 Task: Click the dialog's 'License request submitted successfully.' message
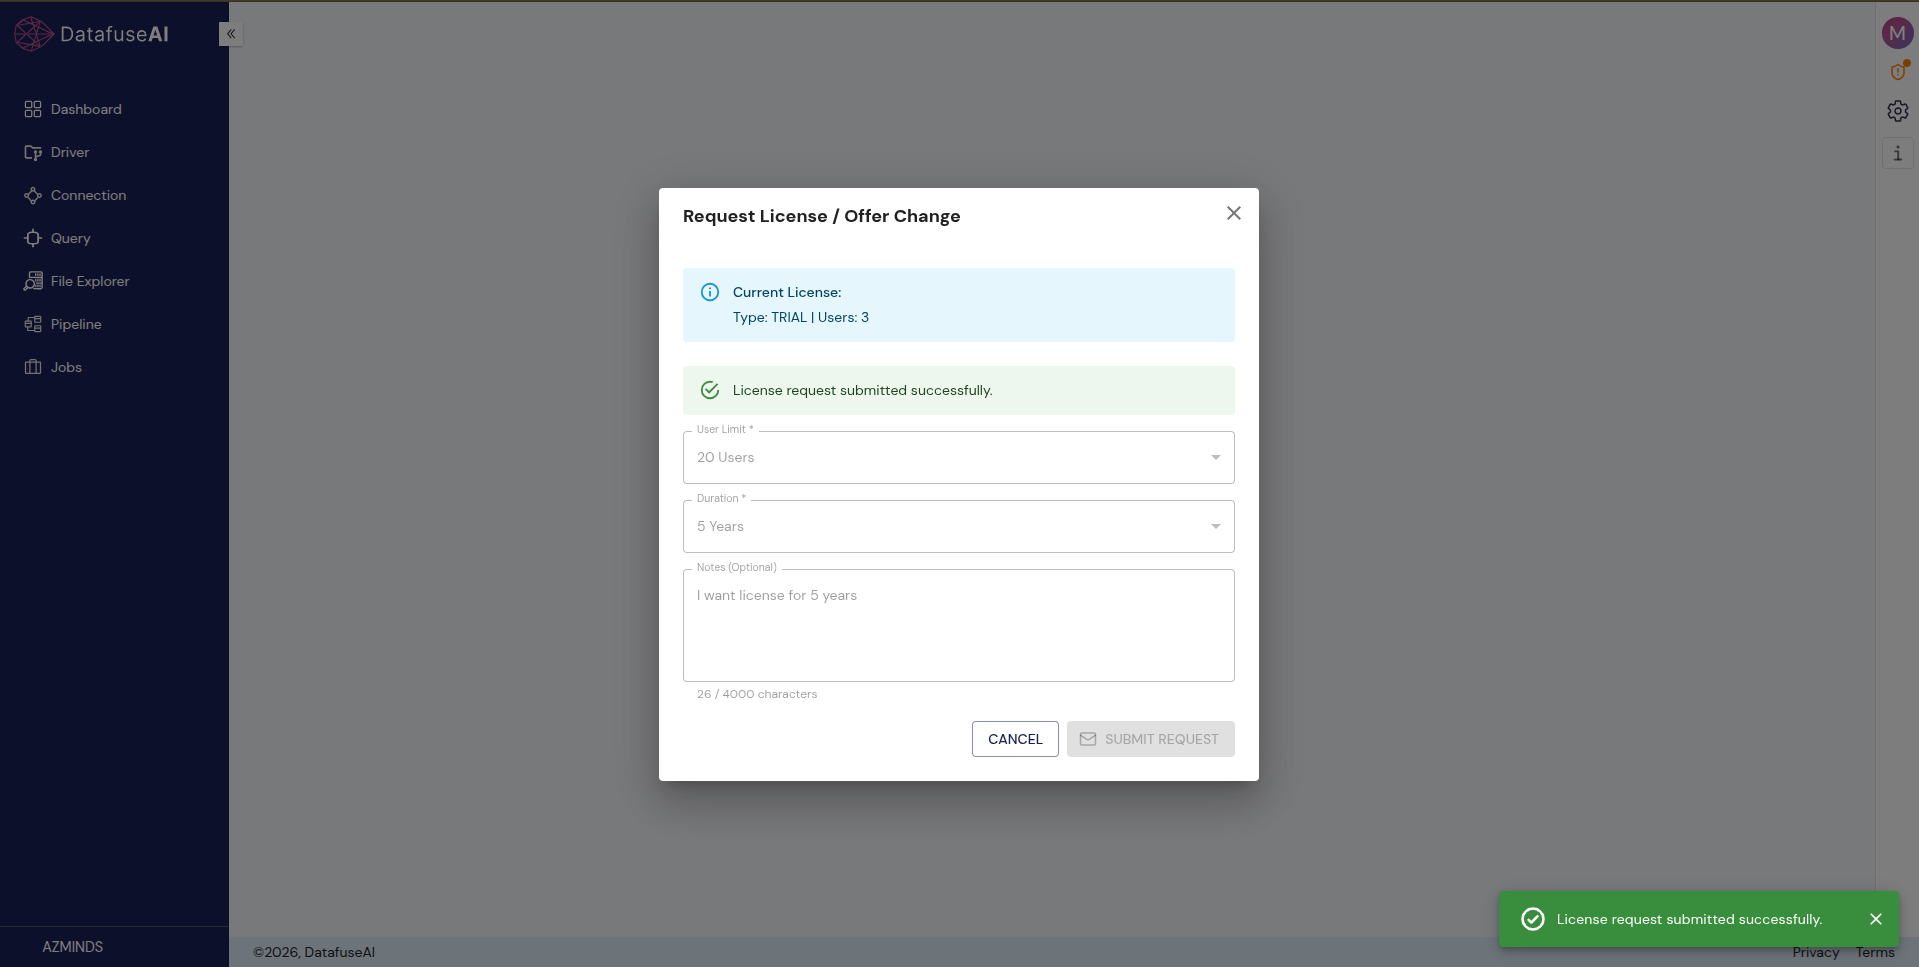pyautogui.click(x=862, y=390)
